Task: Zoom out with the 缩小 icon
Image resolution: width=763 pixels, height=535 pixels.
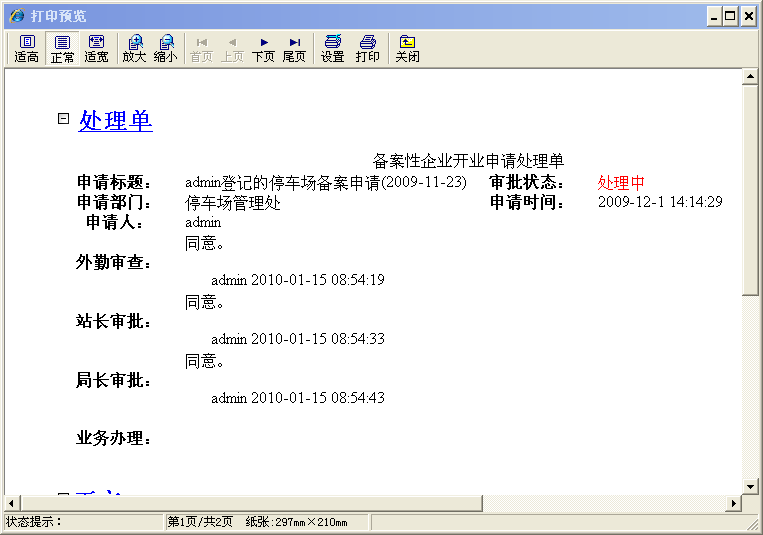Action: (x=165, y=48)
